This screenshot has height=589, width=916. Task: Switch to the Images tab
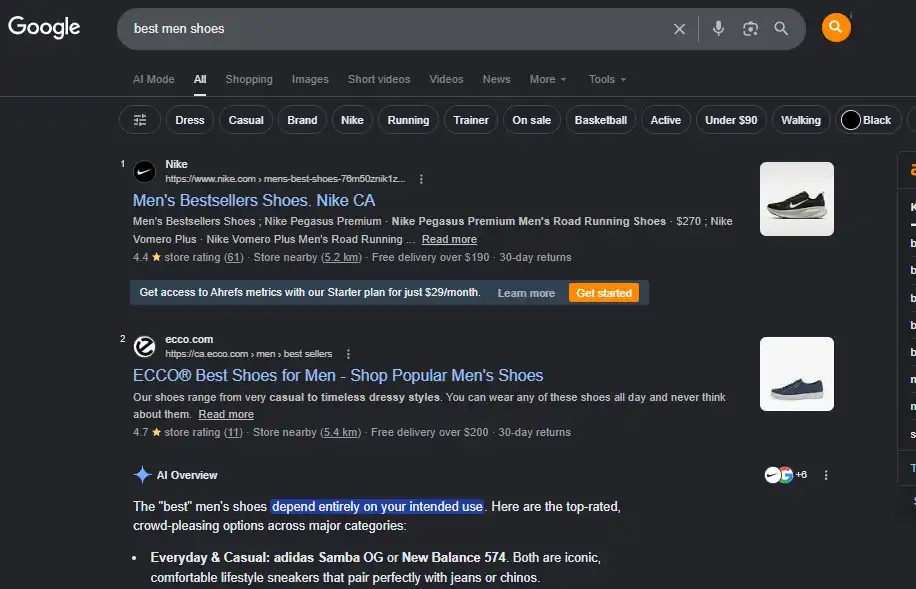tap(310, 79)
